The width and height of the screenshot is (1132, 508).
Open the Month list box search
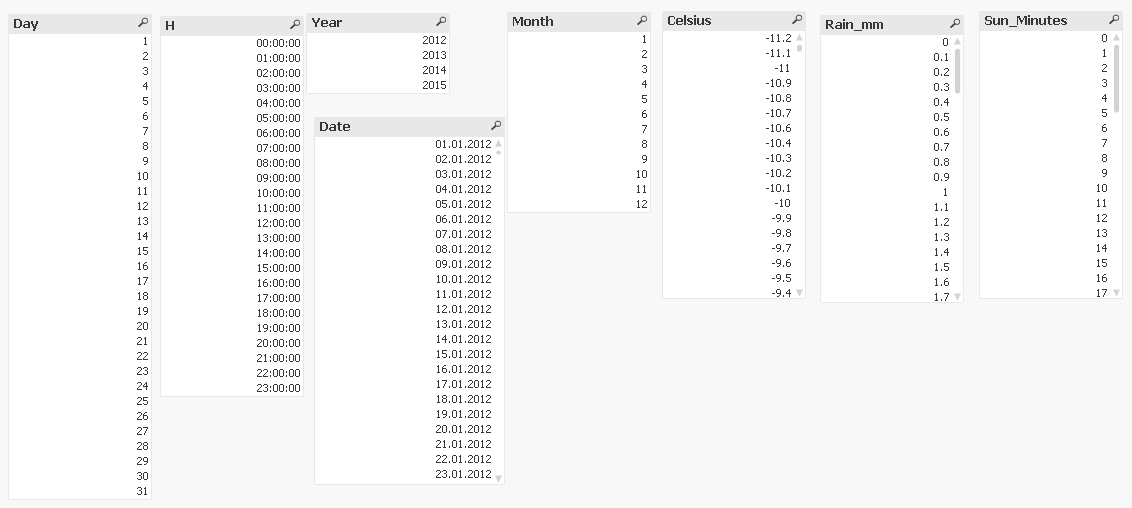642,21
